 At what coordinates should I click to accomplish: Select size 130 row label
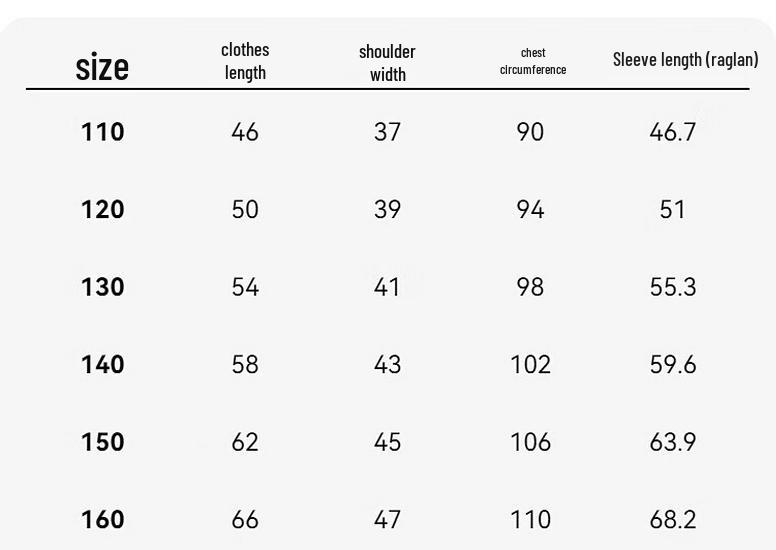[102, 287]
